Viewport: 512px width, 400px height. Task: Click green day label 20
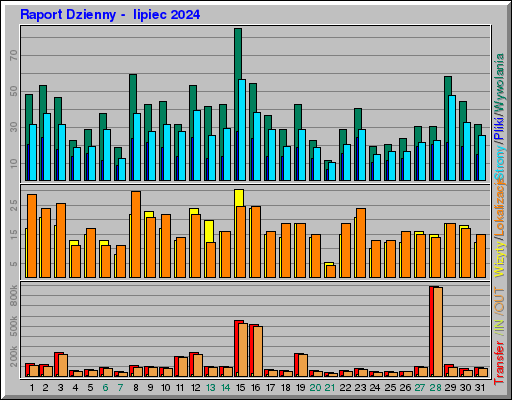(x=315, y=388)
